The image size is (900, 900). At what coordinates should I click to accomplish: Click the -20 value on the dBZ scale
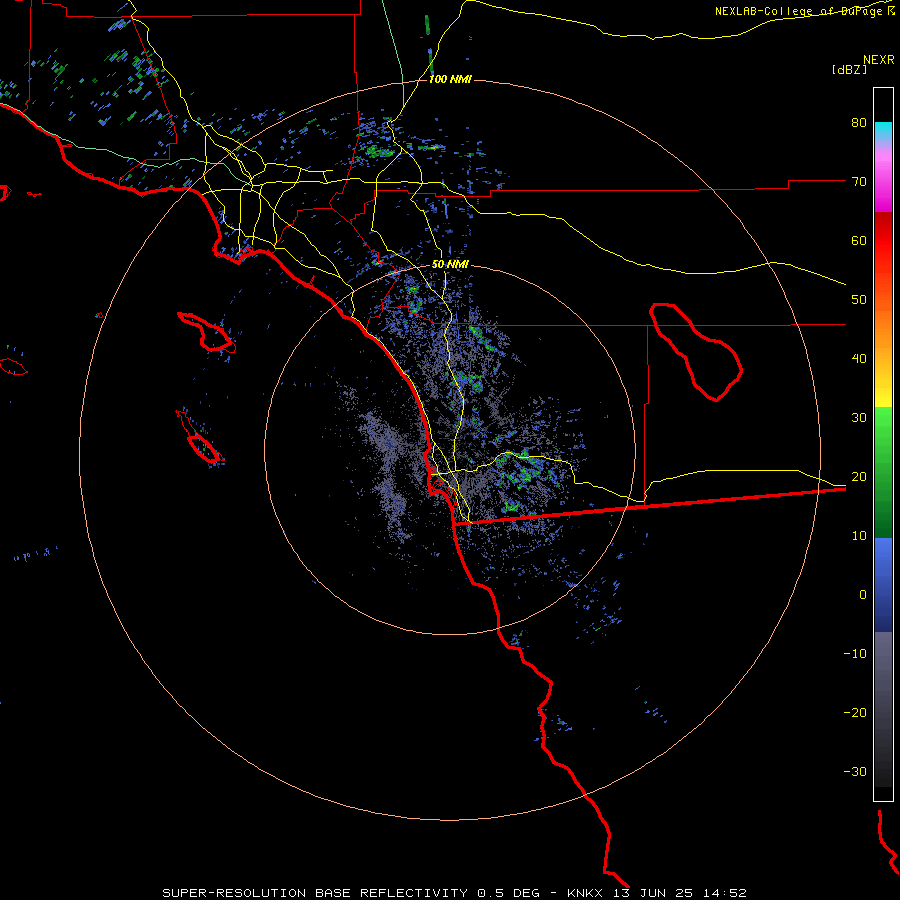855,712
